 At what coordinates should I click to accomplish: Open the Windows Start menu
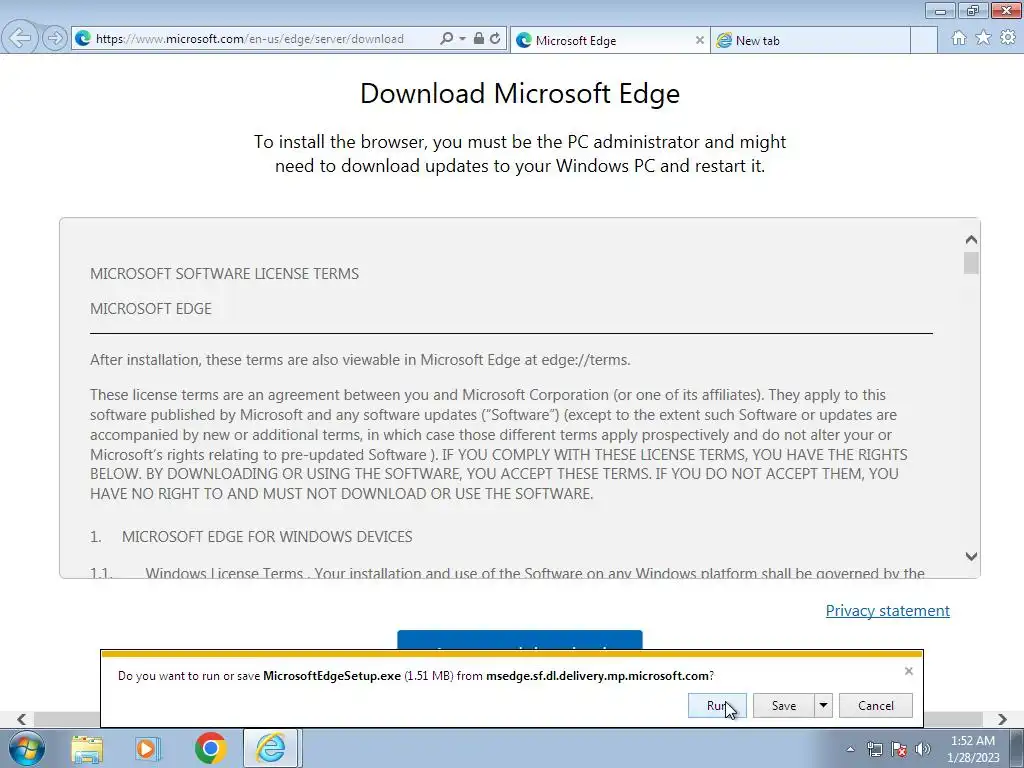click(x=27, y=748)
